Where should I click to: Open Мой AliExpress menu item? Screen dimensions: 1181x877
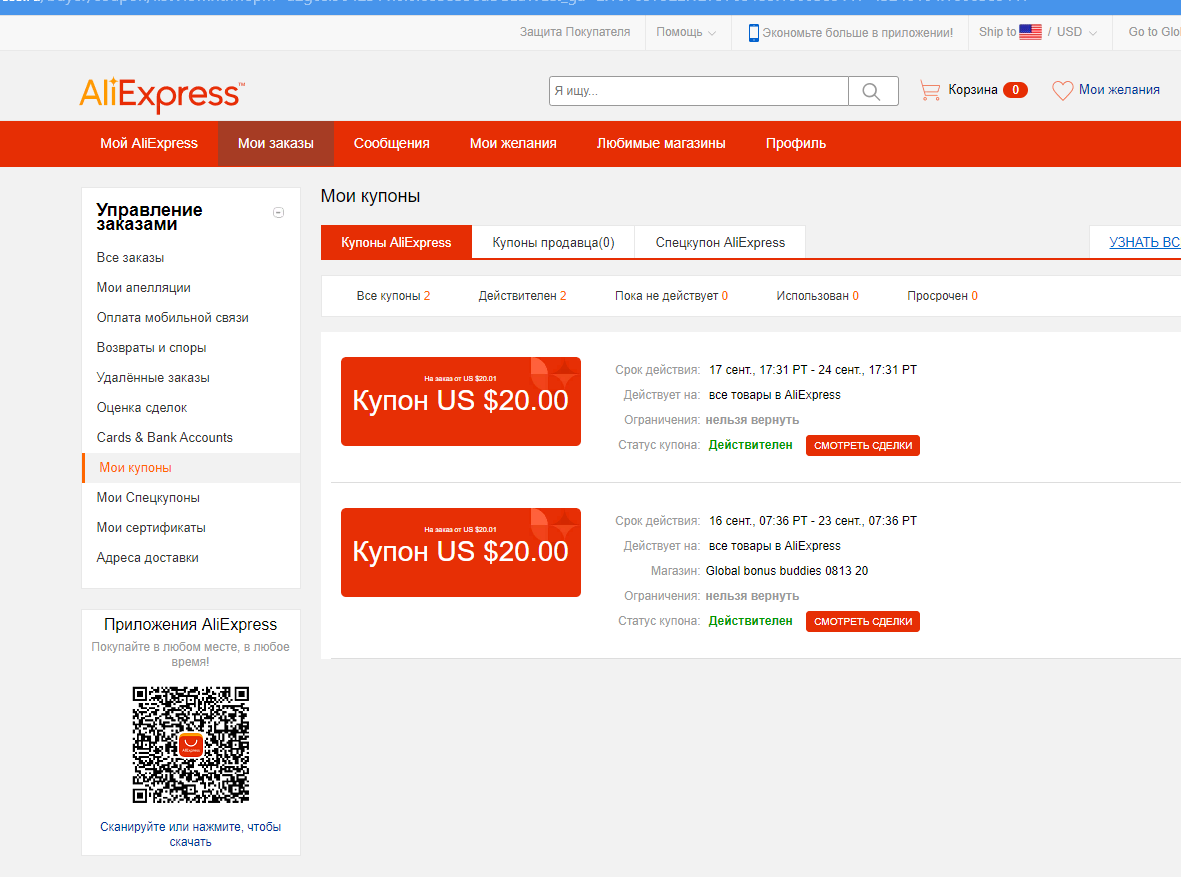pos(149,143)
